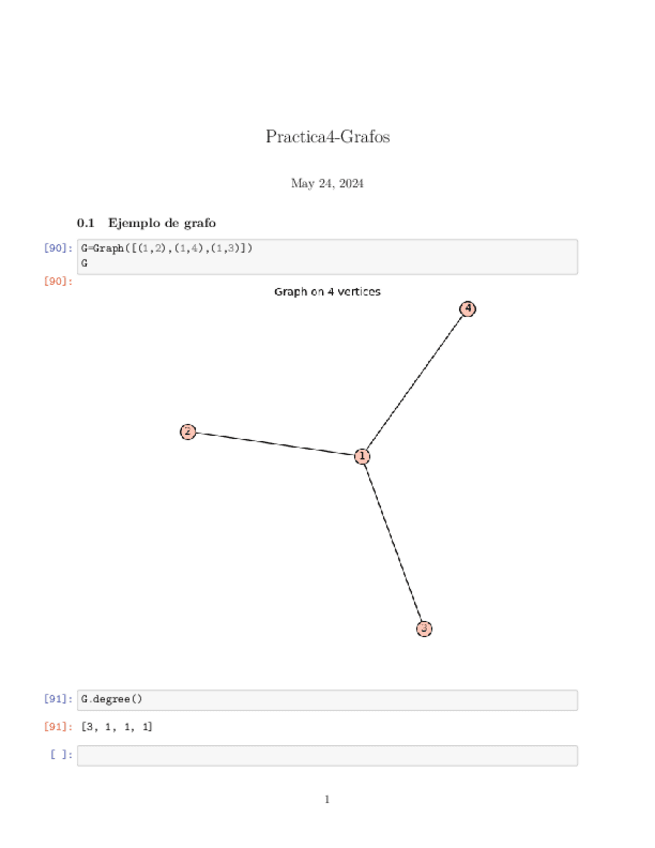Click the edge between vertices 1 and 3

point(393,542)
